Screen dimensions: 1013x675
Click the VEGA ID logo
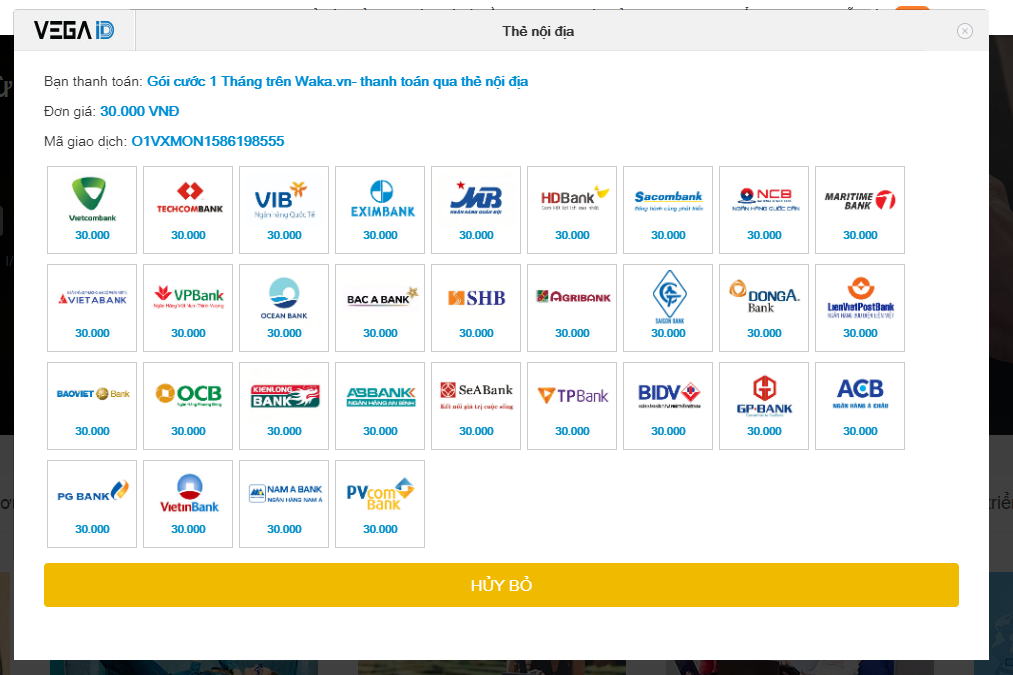click(x=74, y=30)
